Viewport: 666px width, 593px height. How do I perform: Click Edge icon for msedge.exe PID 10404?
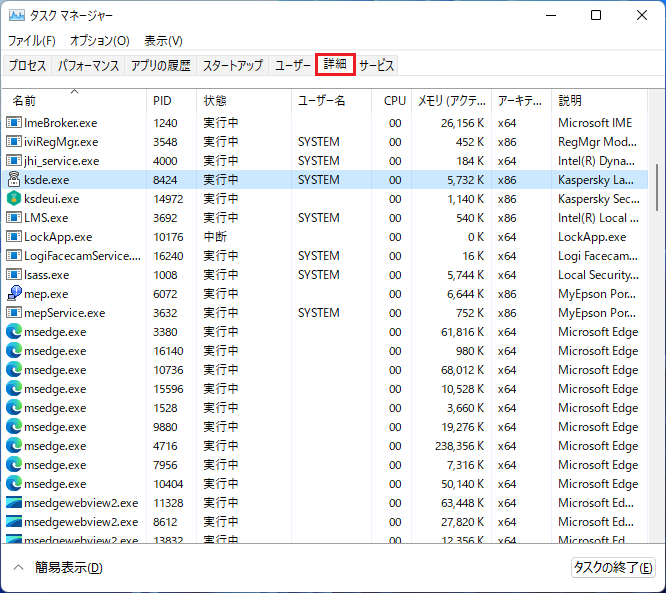[14, 483]
